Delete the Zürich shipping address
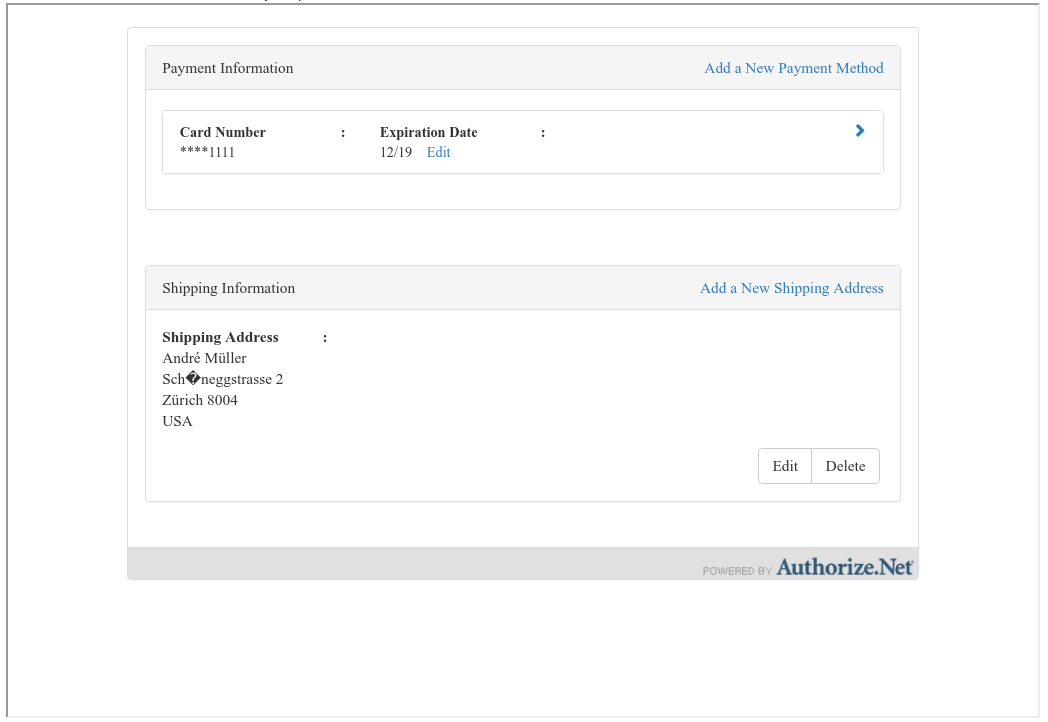The height and width of the screenshot is (722, 1048). (845, 465)
